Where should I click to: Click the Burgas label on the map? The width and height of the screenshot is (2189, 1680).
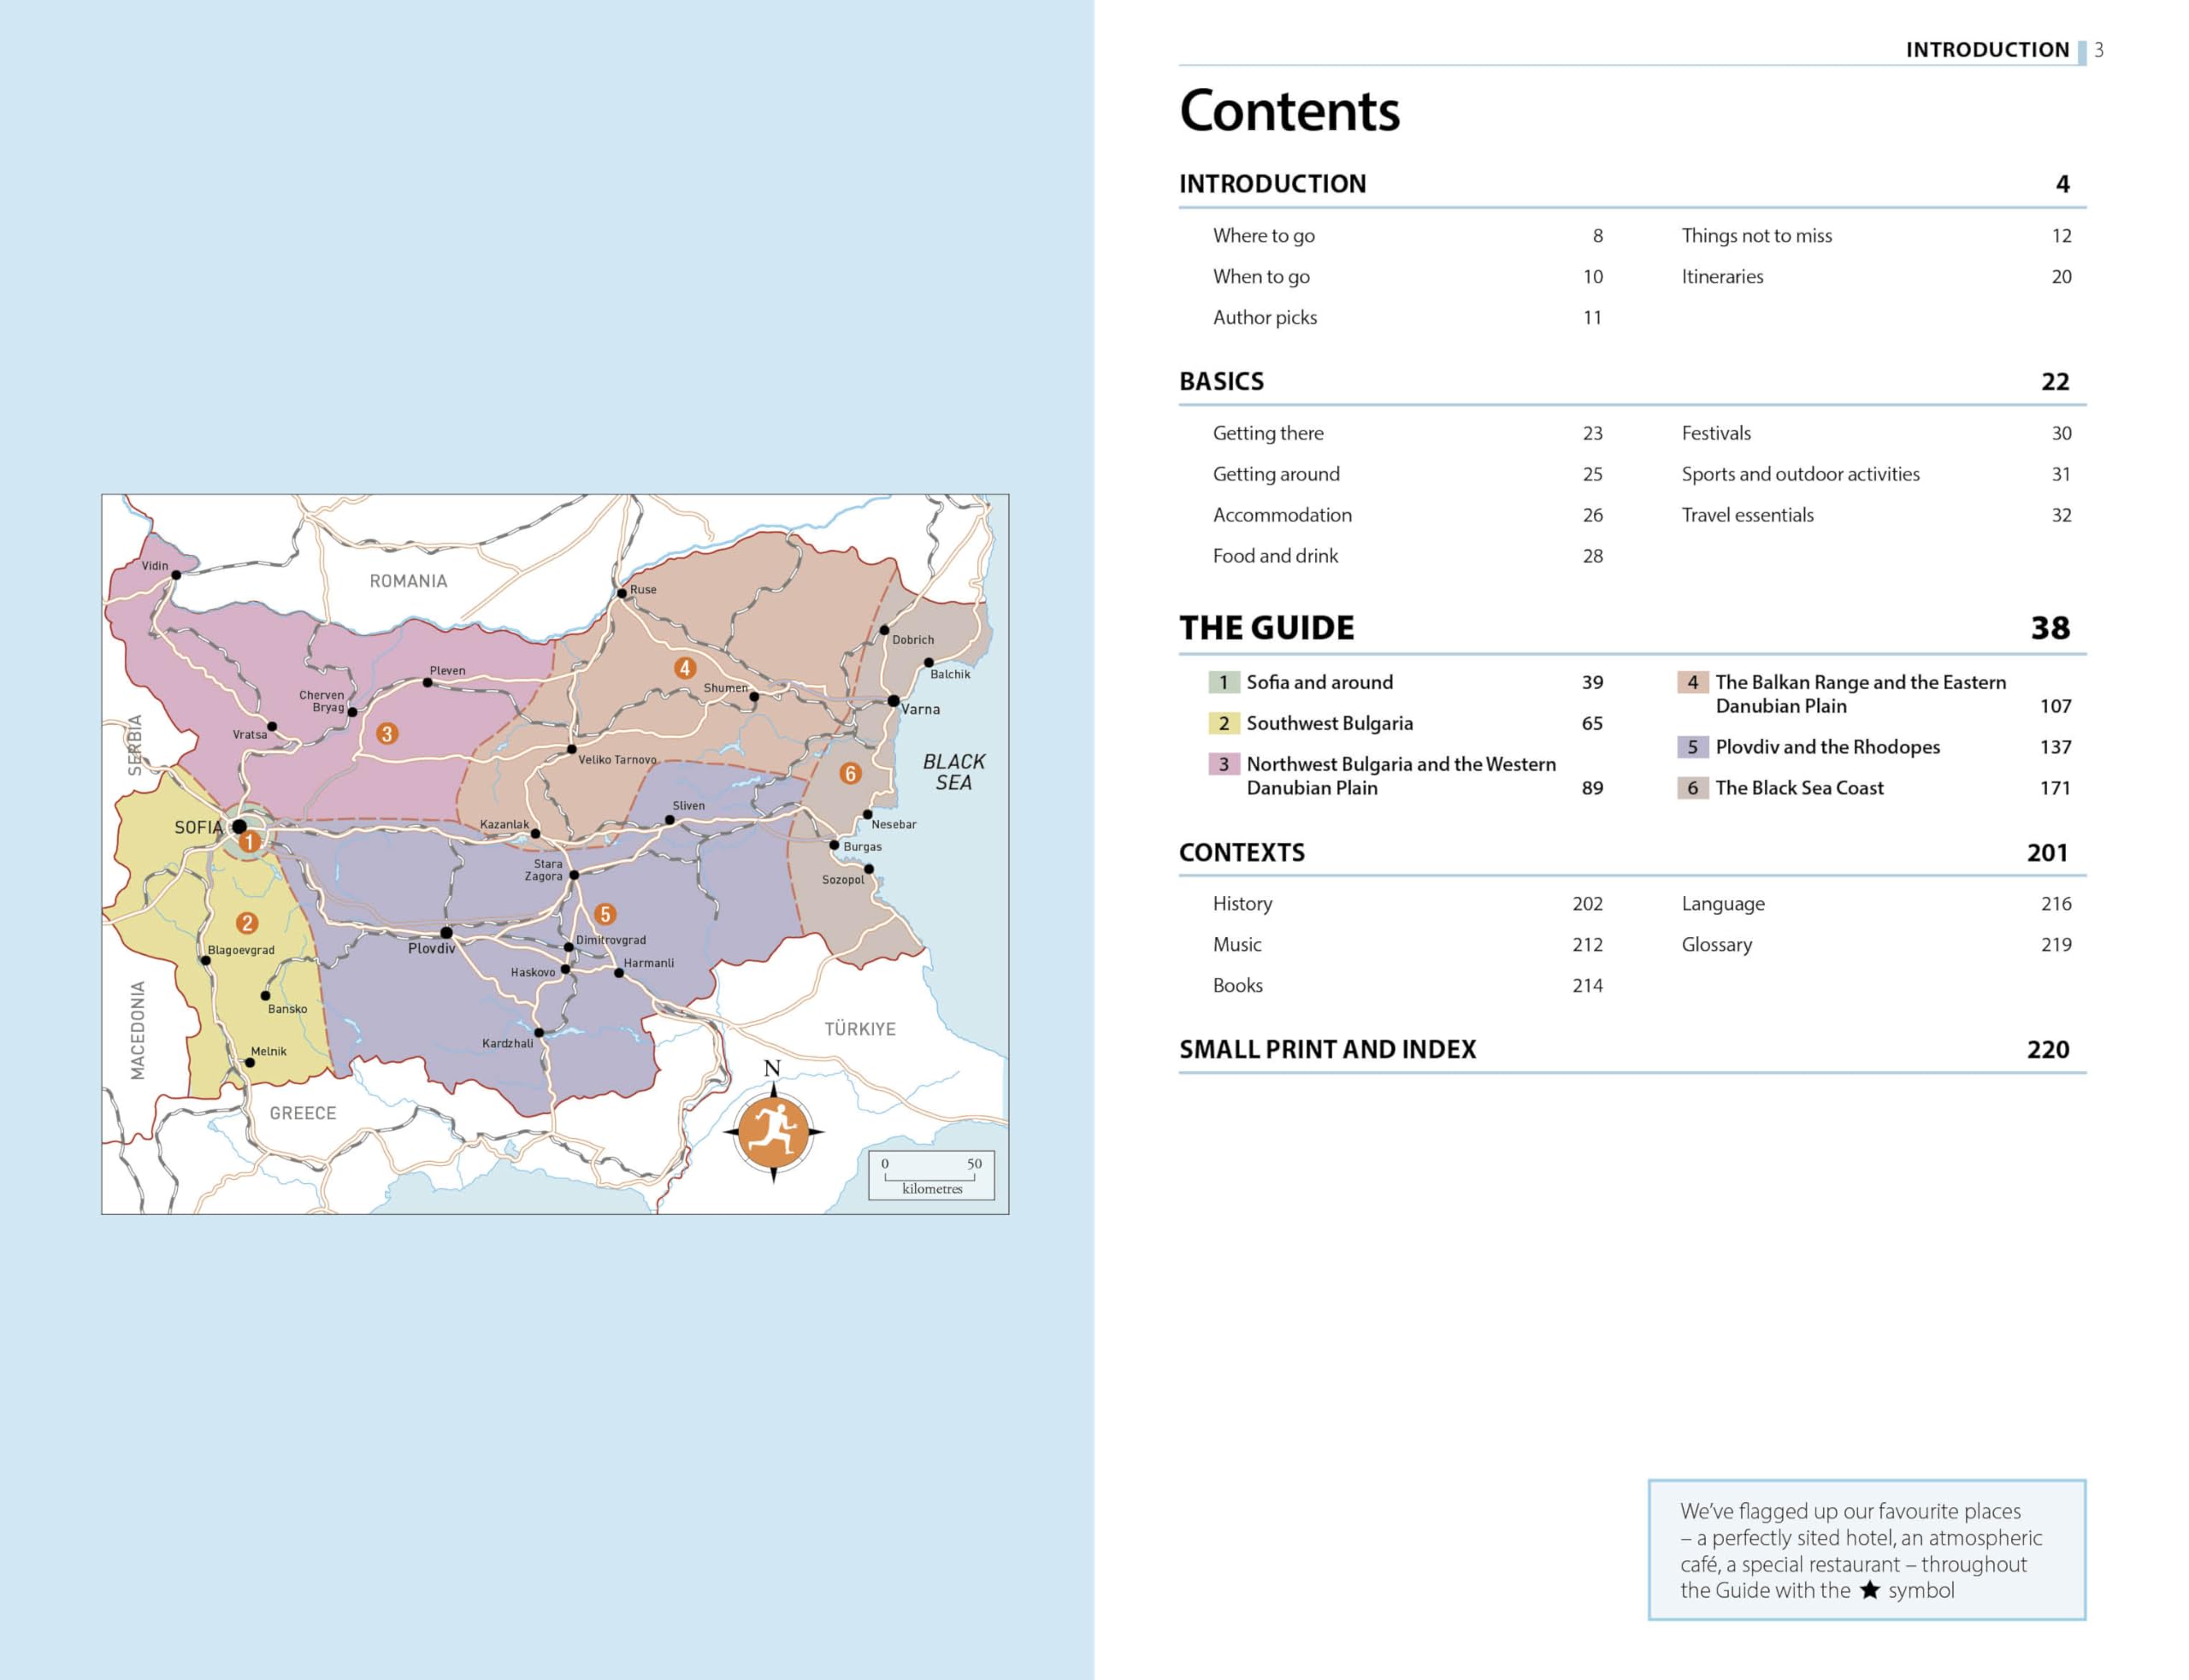tap(862, 846)
